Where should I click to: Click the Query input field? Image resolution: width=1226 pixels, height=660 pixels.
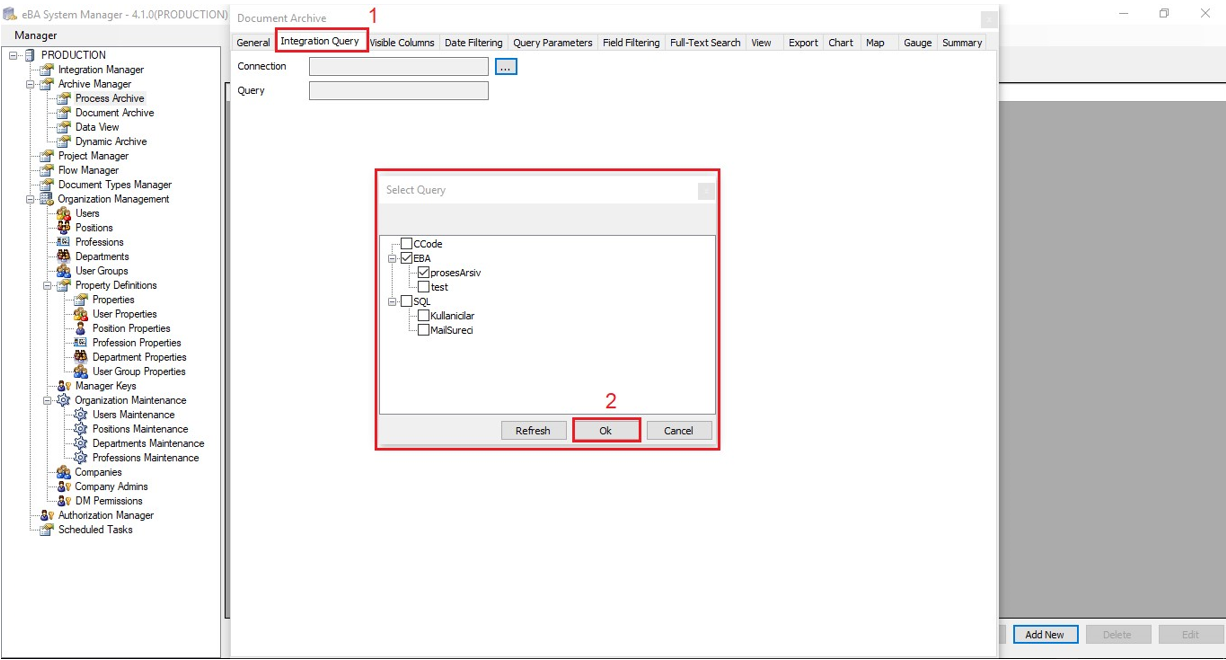click(398, 91)
